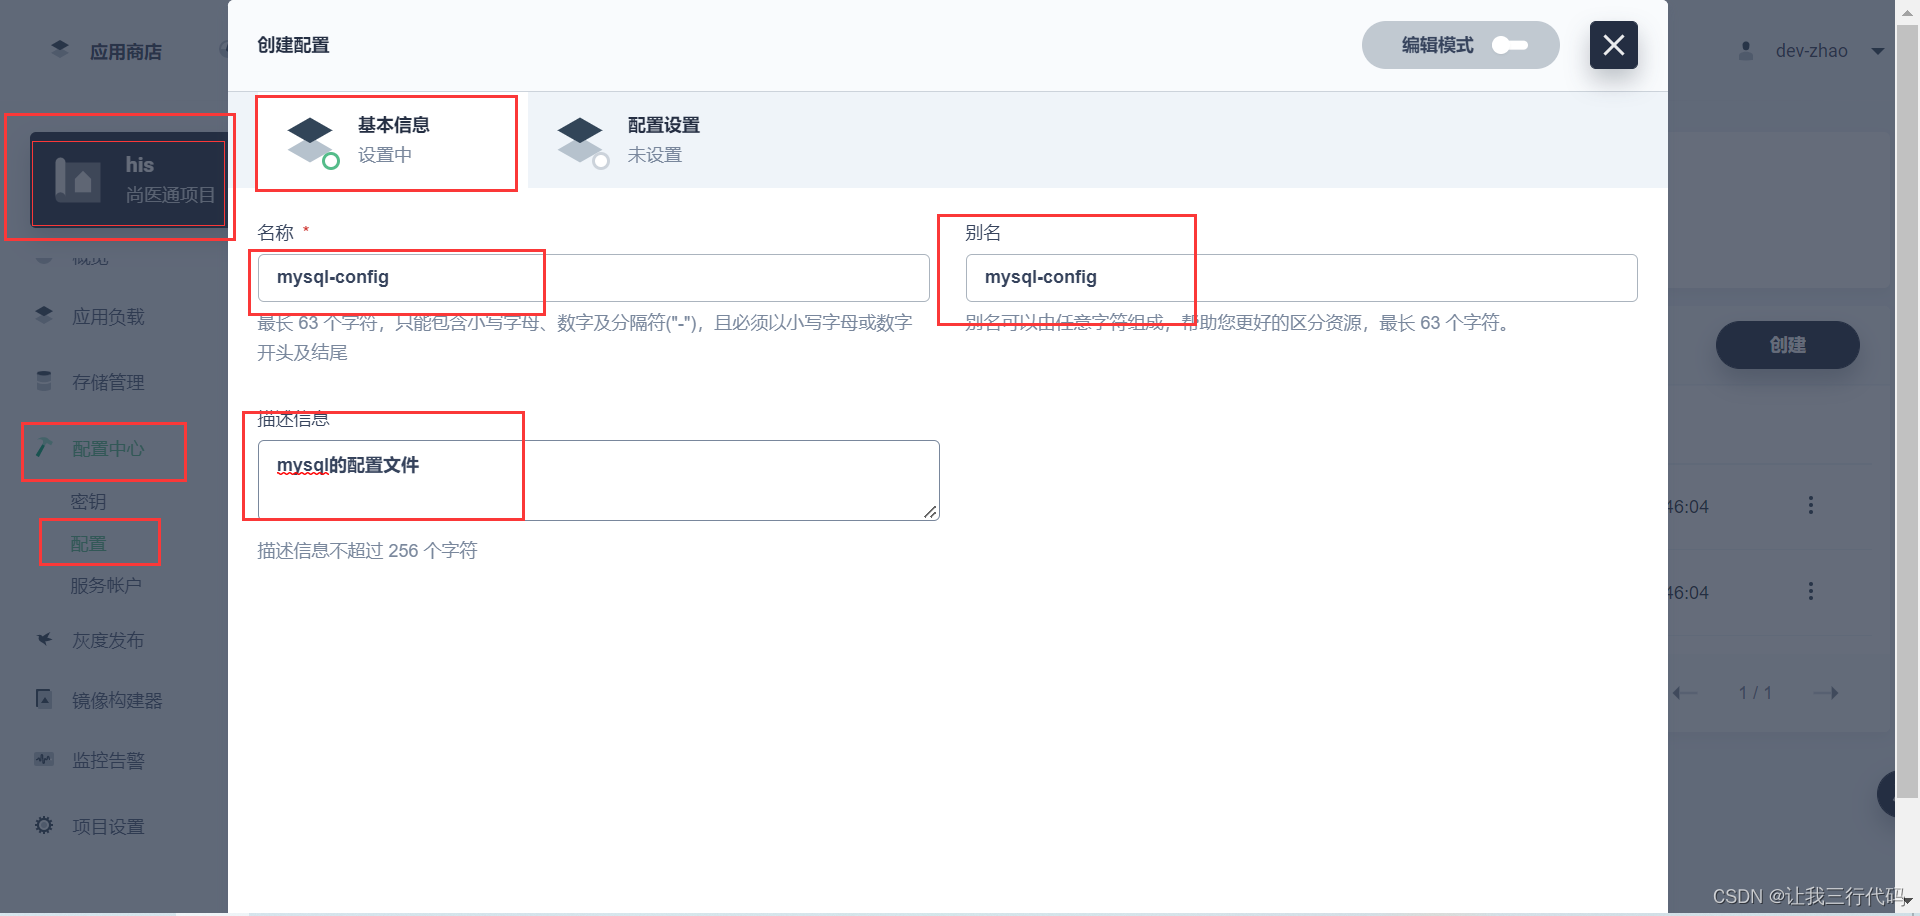Open 应用负载 sidebar menu
Screen dimensions: 1920x916
[108, 317]
